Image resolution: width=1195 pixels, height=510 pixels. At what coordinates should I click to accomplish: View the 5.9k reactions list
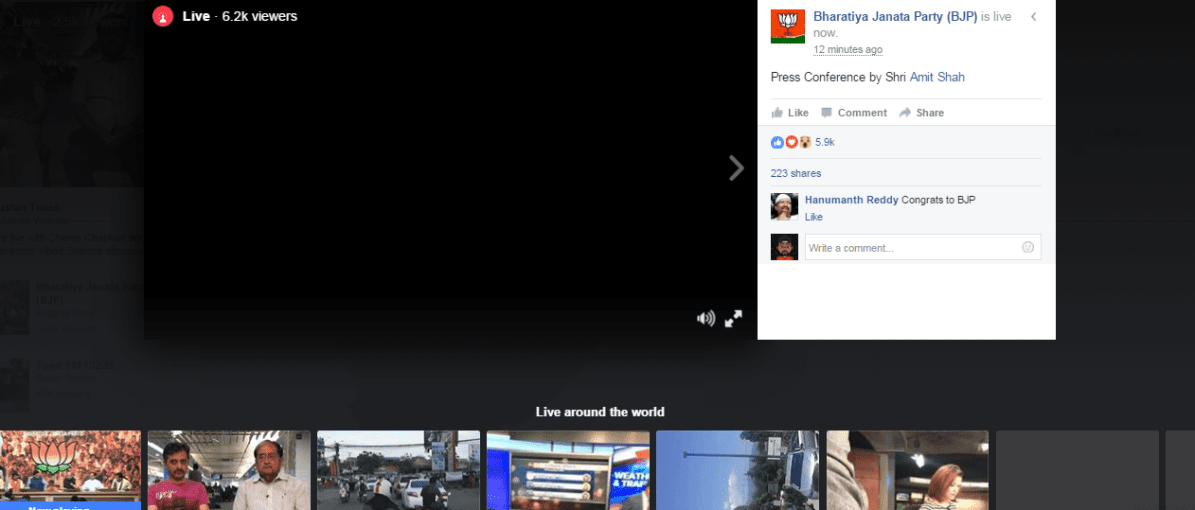[825, 142]
